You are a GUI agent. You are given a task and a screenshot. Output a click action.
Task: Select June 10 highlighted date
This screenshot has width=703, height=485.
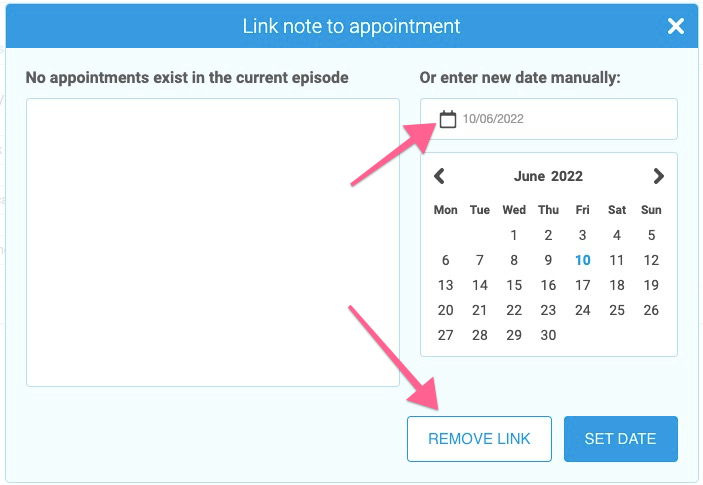[x=583, y=260]
